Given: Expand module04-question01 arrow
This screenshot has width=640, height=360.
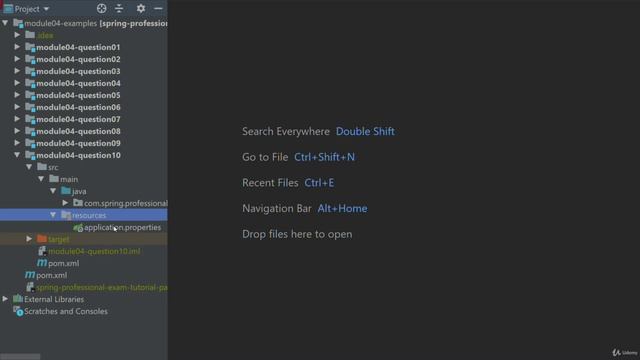Looking at the screenshot, I should pos(17,47).
